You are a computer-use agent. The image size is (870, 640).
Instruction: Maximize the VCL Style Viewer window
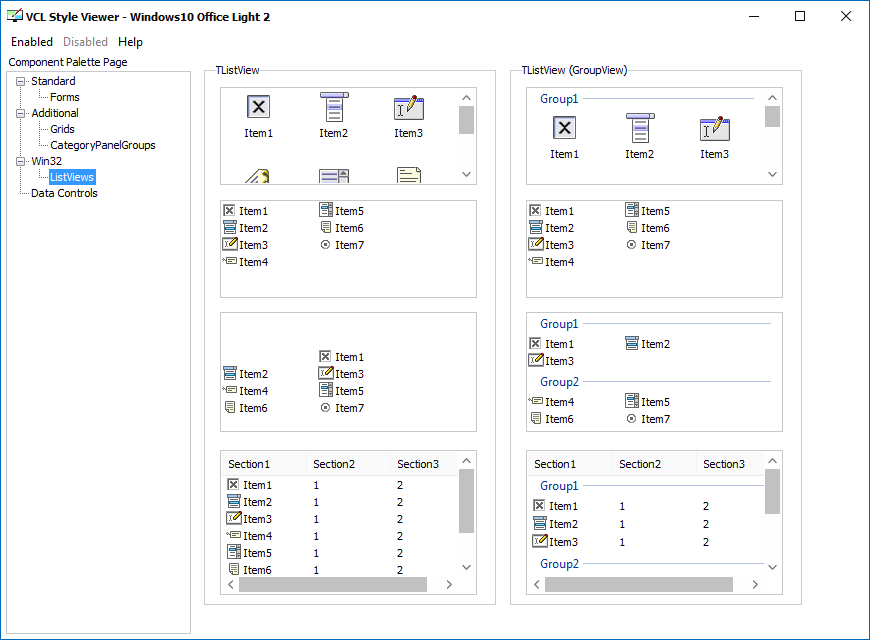(x=800, y=16)
